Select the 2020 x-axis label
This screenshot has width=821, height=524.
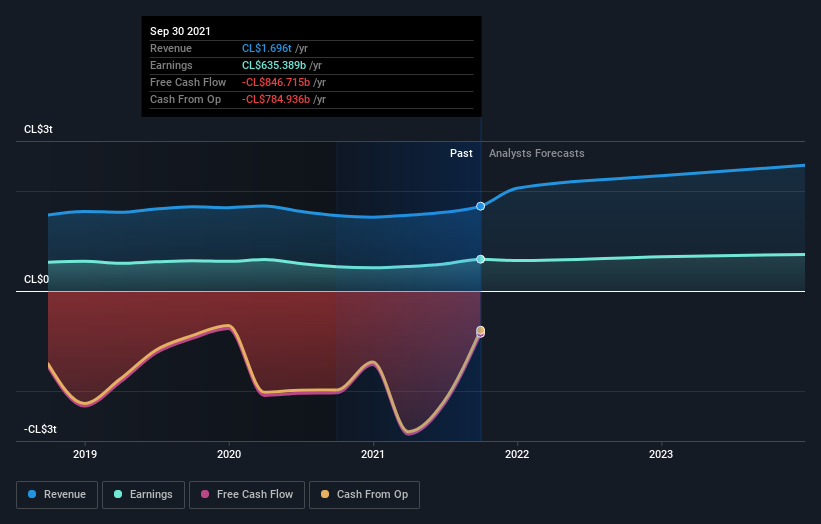tap(229, 454)
